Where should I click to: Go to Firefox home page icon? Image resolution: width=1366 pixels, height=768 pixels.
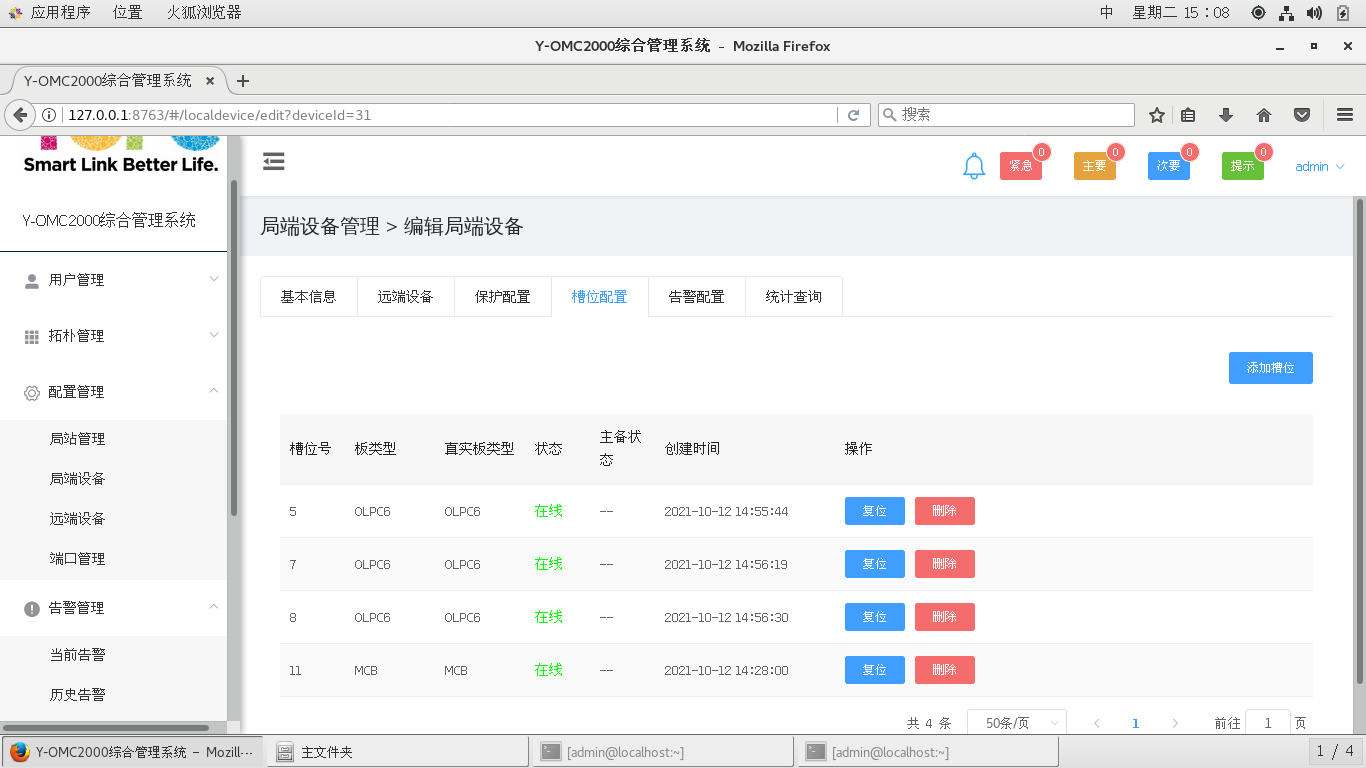[x=1264, y=115]
